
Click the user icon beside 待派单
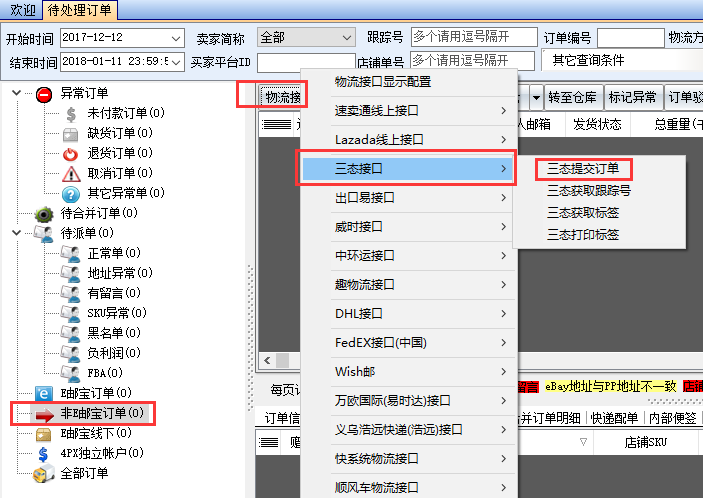coord(44,234)
